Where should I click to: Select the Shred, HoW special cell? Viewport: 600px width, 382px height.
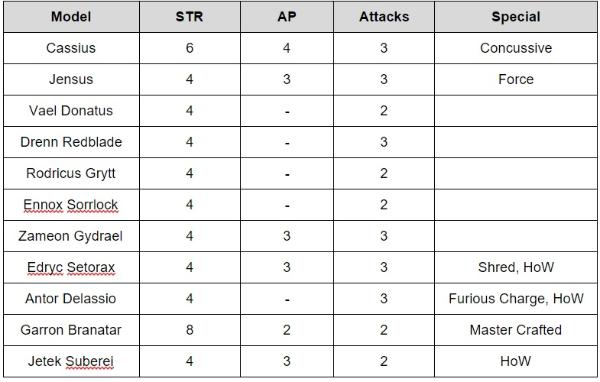[x=516, y=268]
